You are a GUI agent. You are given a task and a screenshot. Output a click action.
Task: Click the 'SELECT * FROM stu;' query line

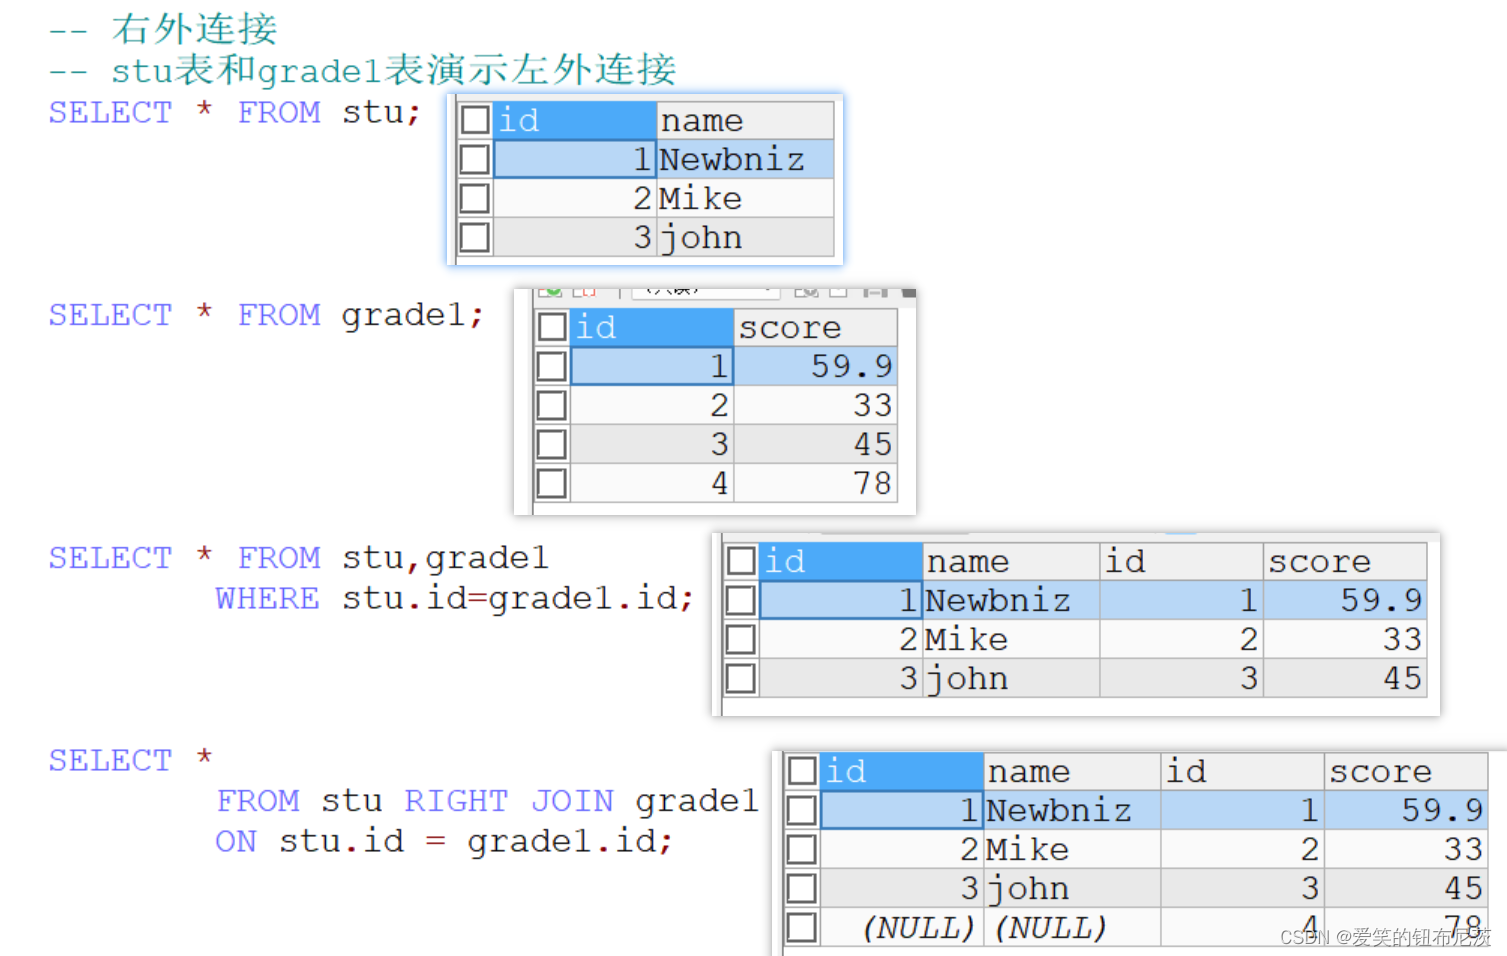tap(235, 112)
